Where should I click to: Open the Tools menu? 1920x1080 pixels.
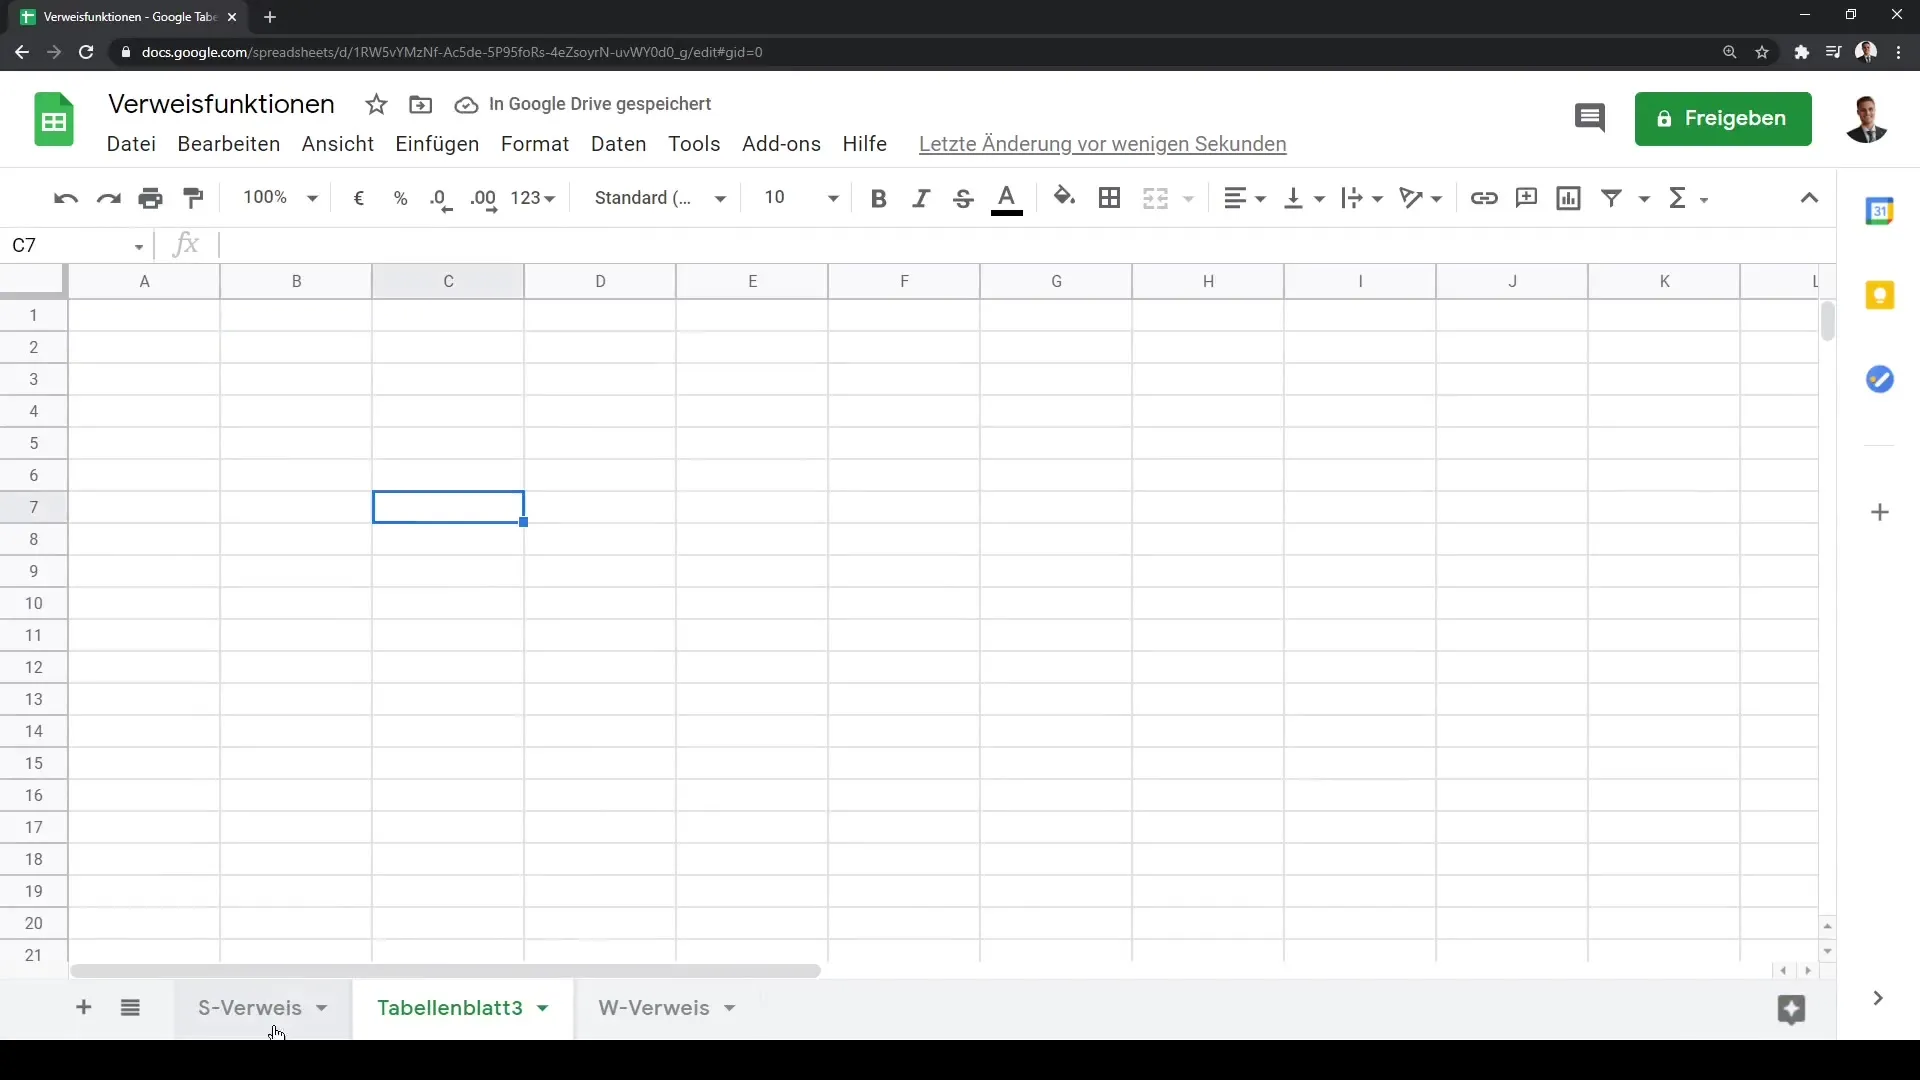(694, 144)
